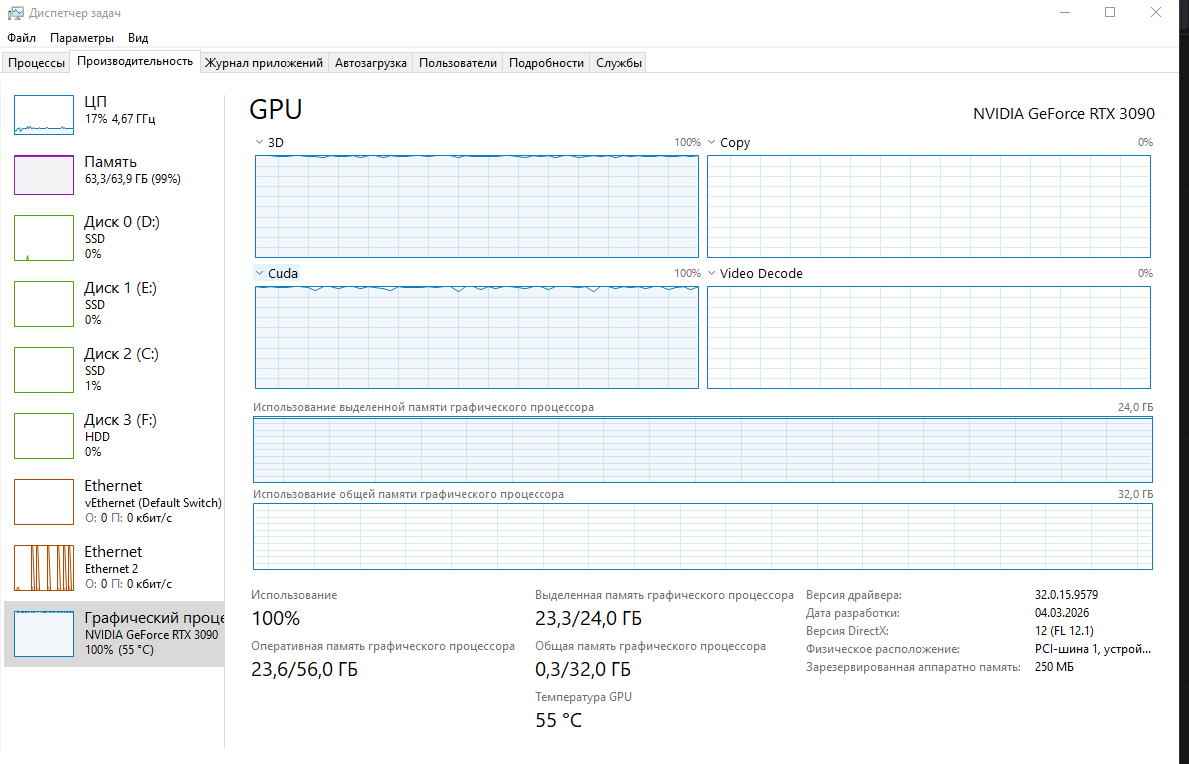Open the Подробности tab
This screenshot has width=1189, height=764.
point(546,63)
